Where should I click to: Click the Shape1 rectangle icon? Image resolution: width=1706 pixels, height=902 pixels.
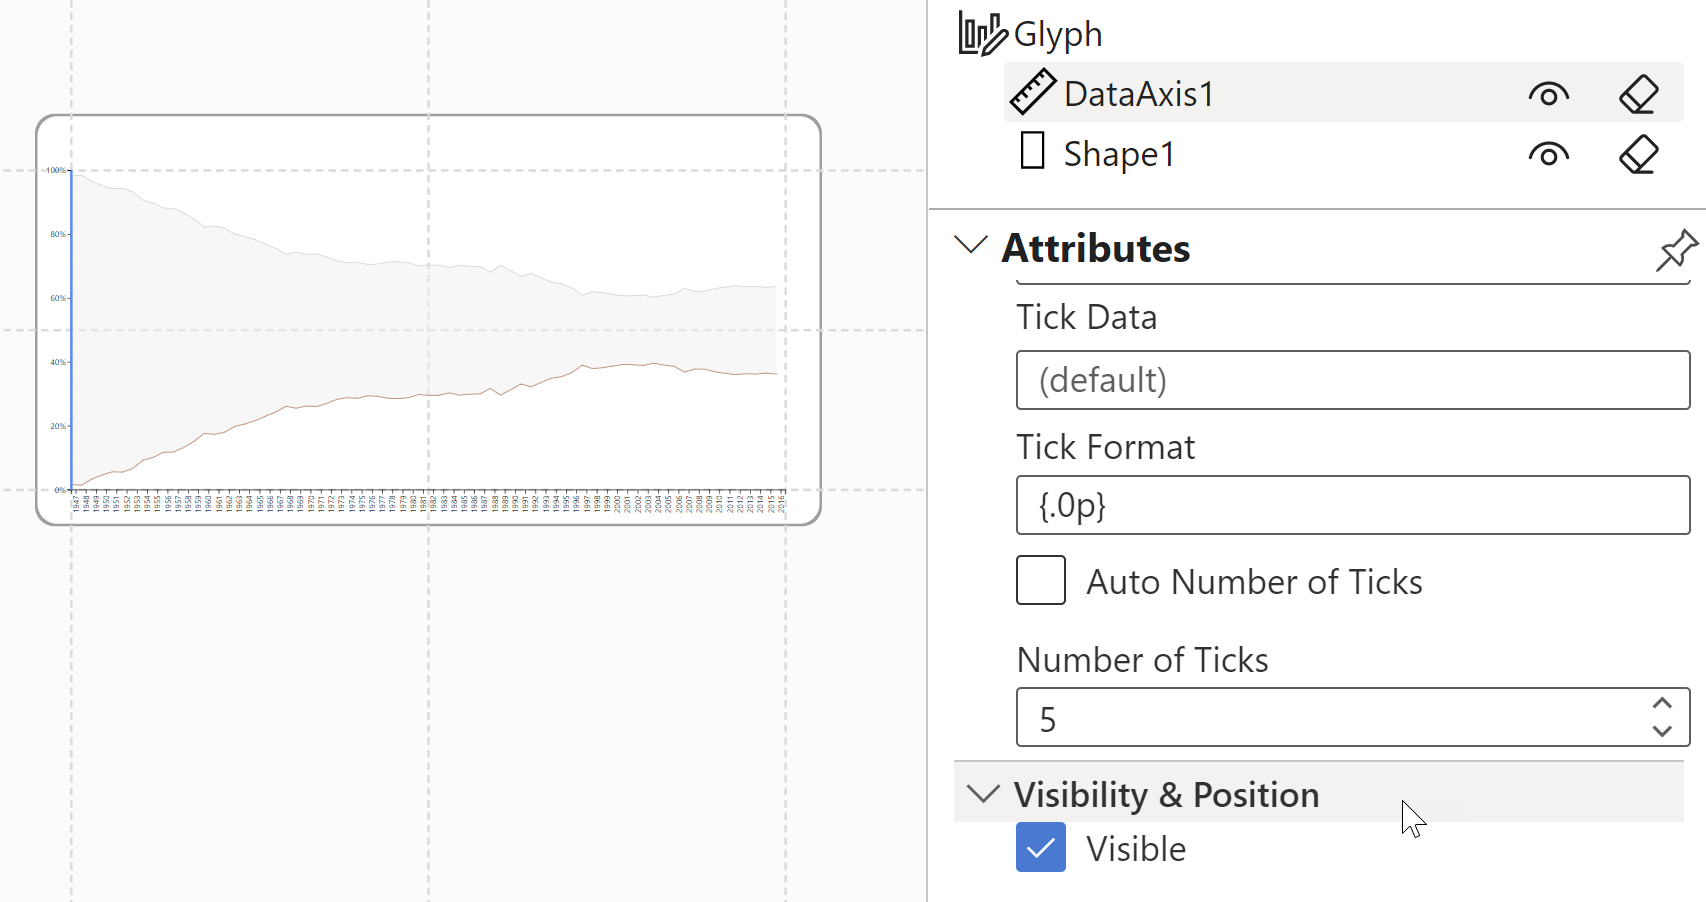click(1031, 152)
